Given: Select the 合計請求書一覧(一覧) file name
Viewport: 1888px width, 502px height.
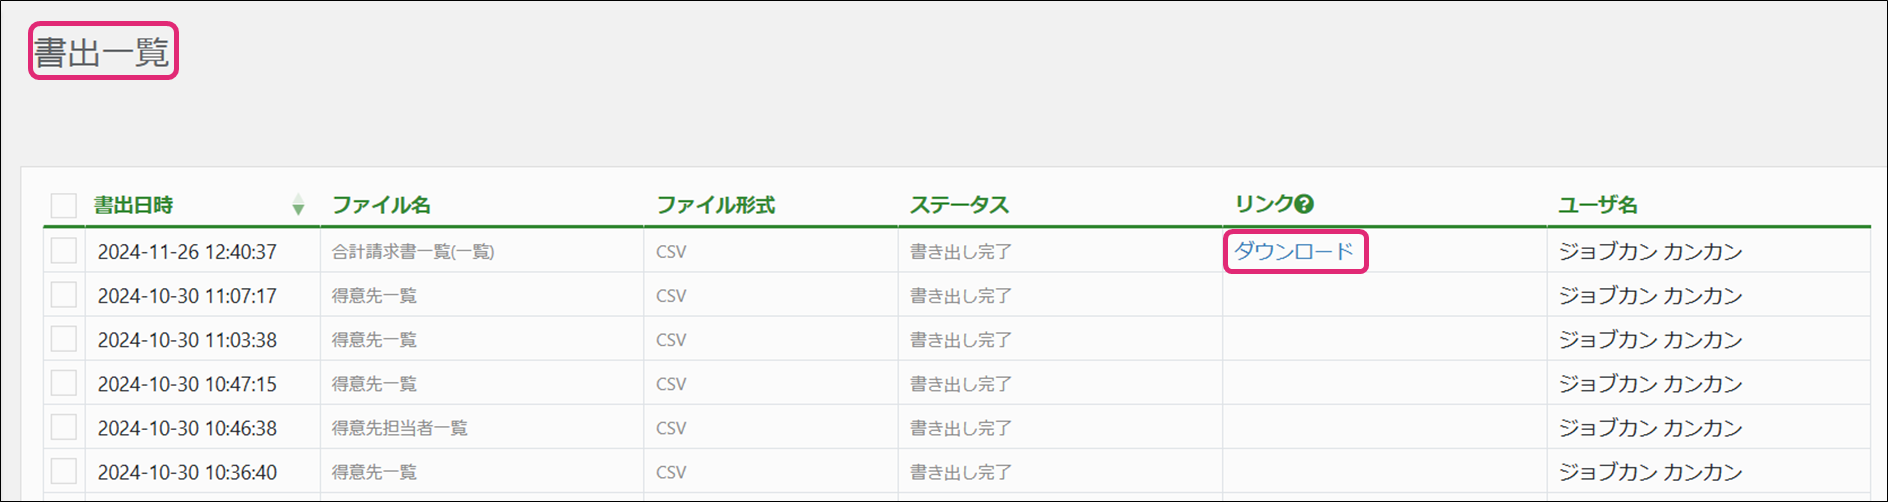Looking at the screenshot, I should click(413, 252).
